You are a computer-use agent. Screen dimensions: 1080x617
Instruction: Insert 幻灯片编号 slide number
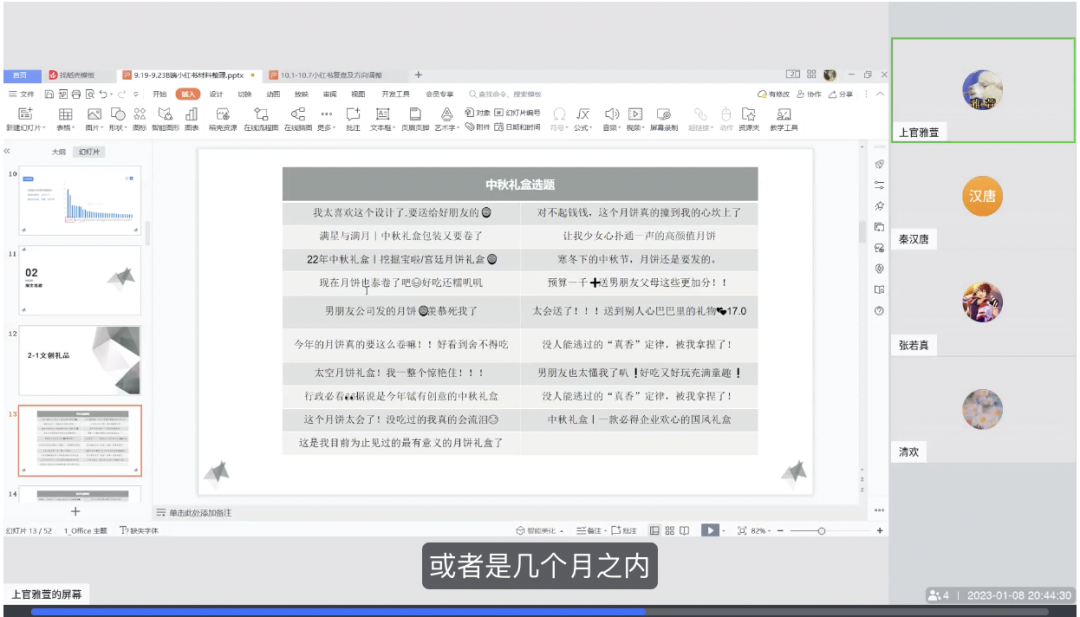[518, 112]
